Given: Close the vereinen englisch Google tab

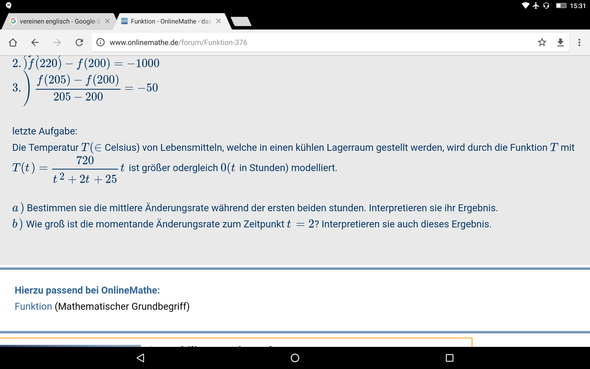Looking at the screenshot, I should point(107,21).
